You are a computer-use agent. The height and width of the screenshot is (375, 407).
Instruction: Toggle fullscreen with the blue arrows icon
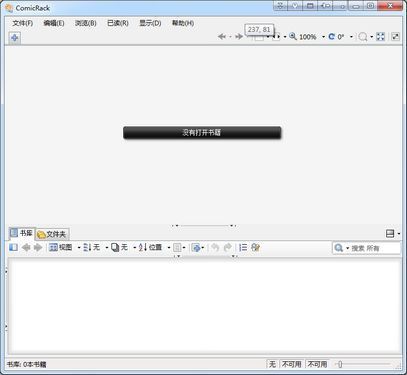click(380, 37)
